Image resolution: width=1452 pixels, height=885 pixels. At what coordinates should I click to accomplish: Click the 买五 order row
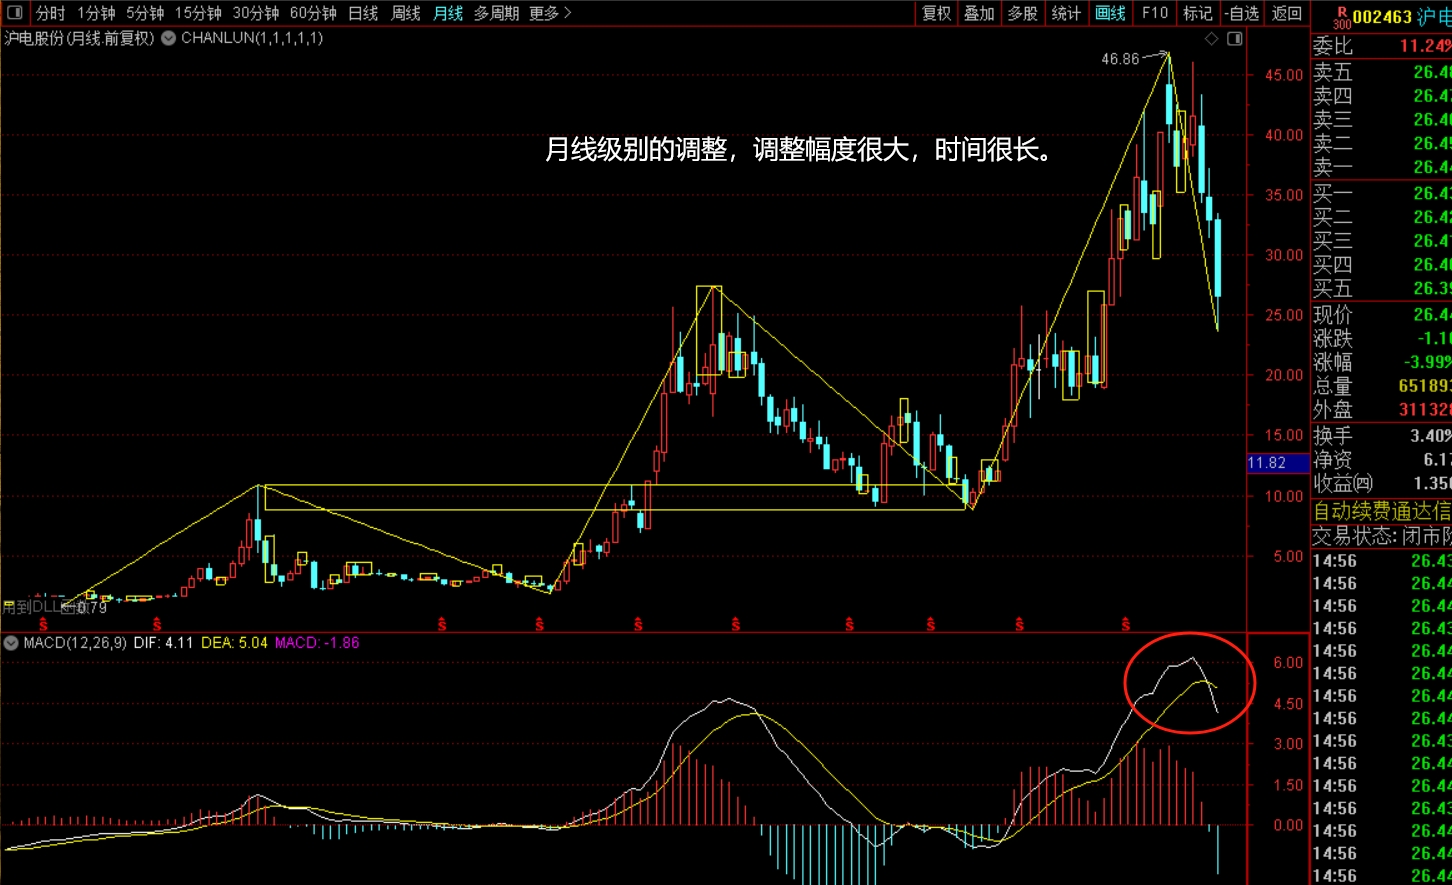pos(1382,288)
